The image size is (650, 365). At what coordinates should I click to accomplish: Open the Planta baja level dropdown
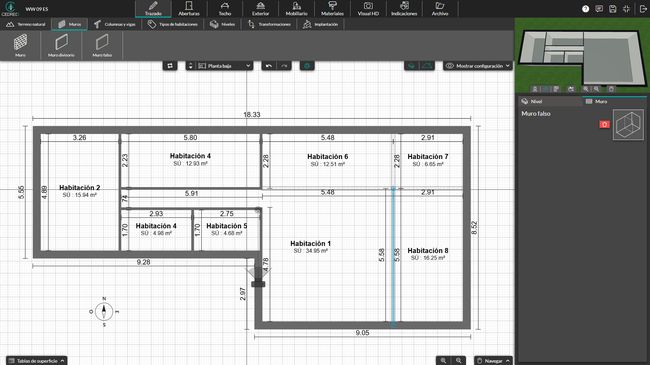(x=224, y=66)
